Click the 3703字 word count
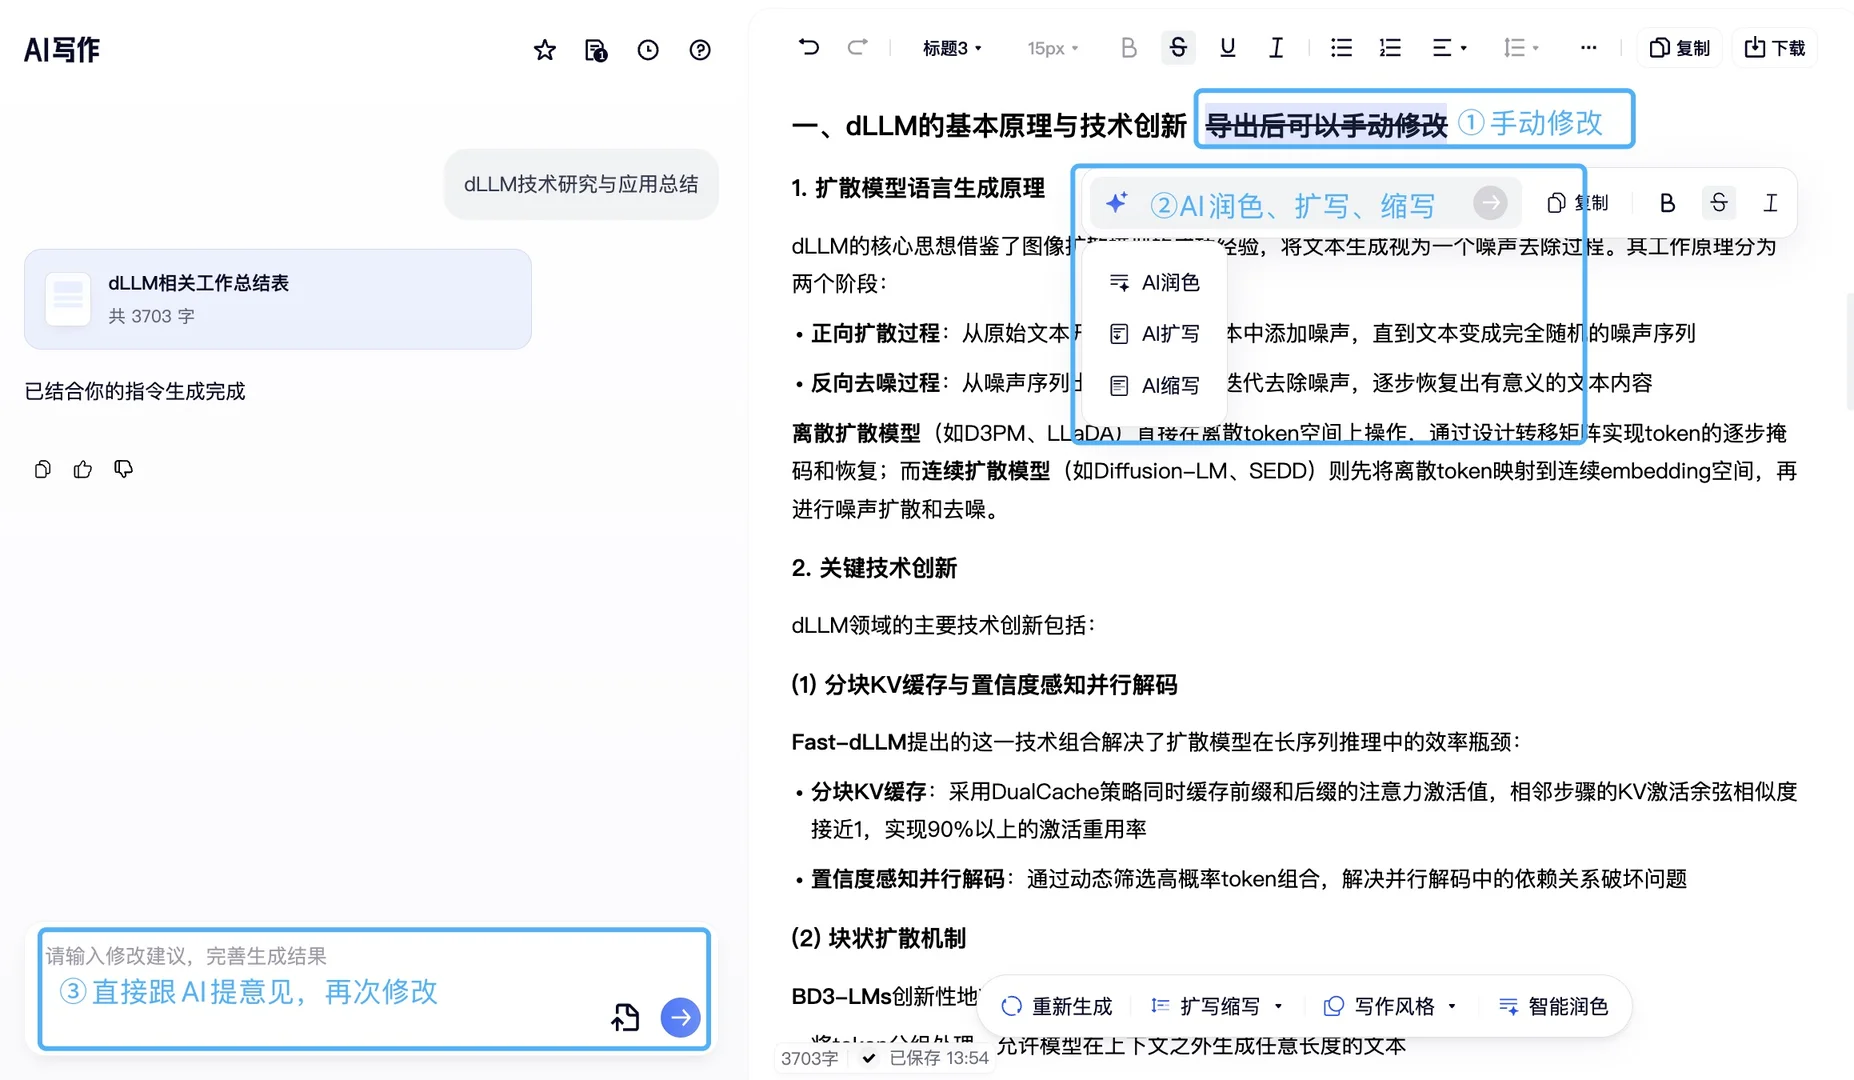This screenshot has height=1080, width=1854. pos(809,1058)
